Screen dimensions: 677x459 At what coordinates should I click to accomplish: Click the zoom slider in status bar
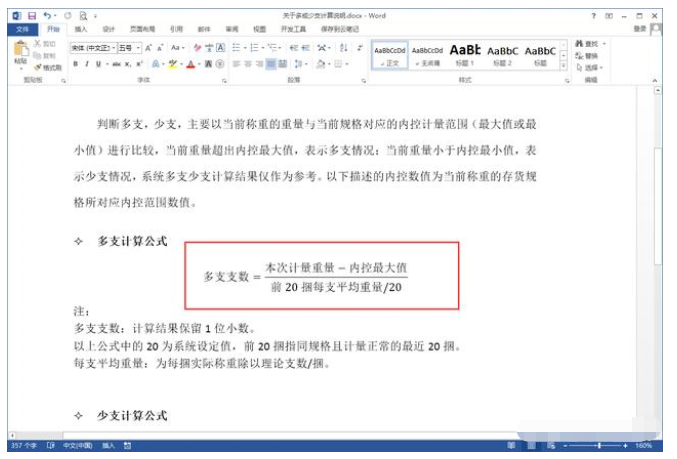click(x=600, y=445)
